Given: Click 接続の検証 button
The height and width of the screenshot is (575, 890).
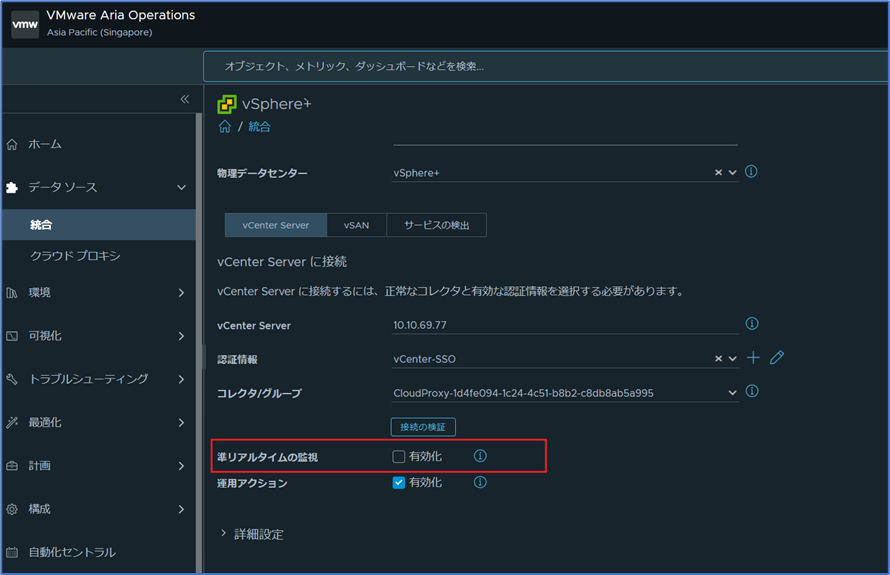Looking at the screenshot, I should (x=423, y=427).
